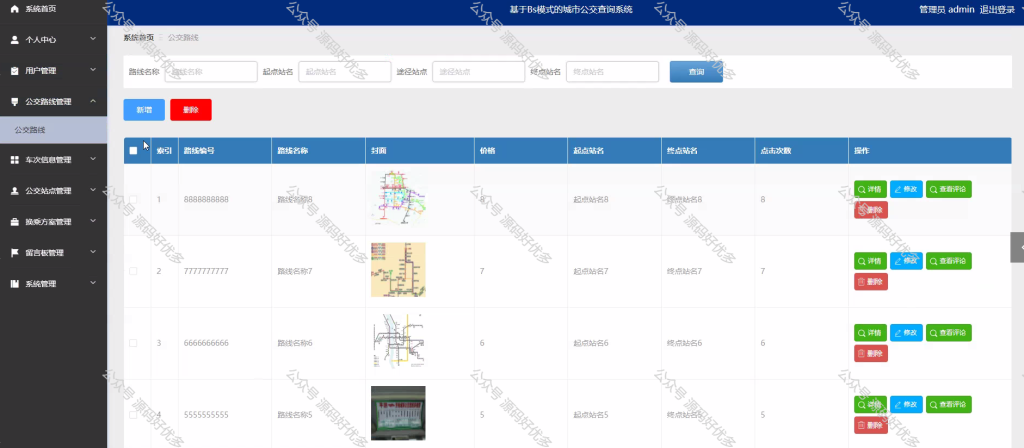The width and height of the screenshot is (1024, 448).
Task: Open the 系统首页 sidebar item
Action: click(x=54, y=9)
